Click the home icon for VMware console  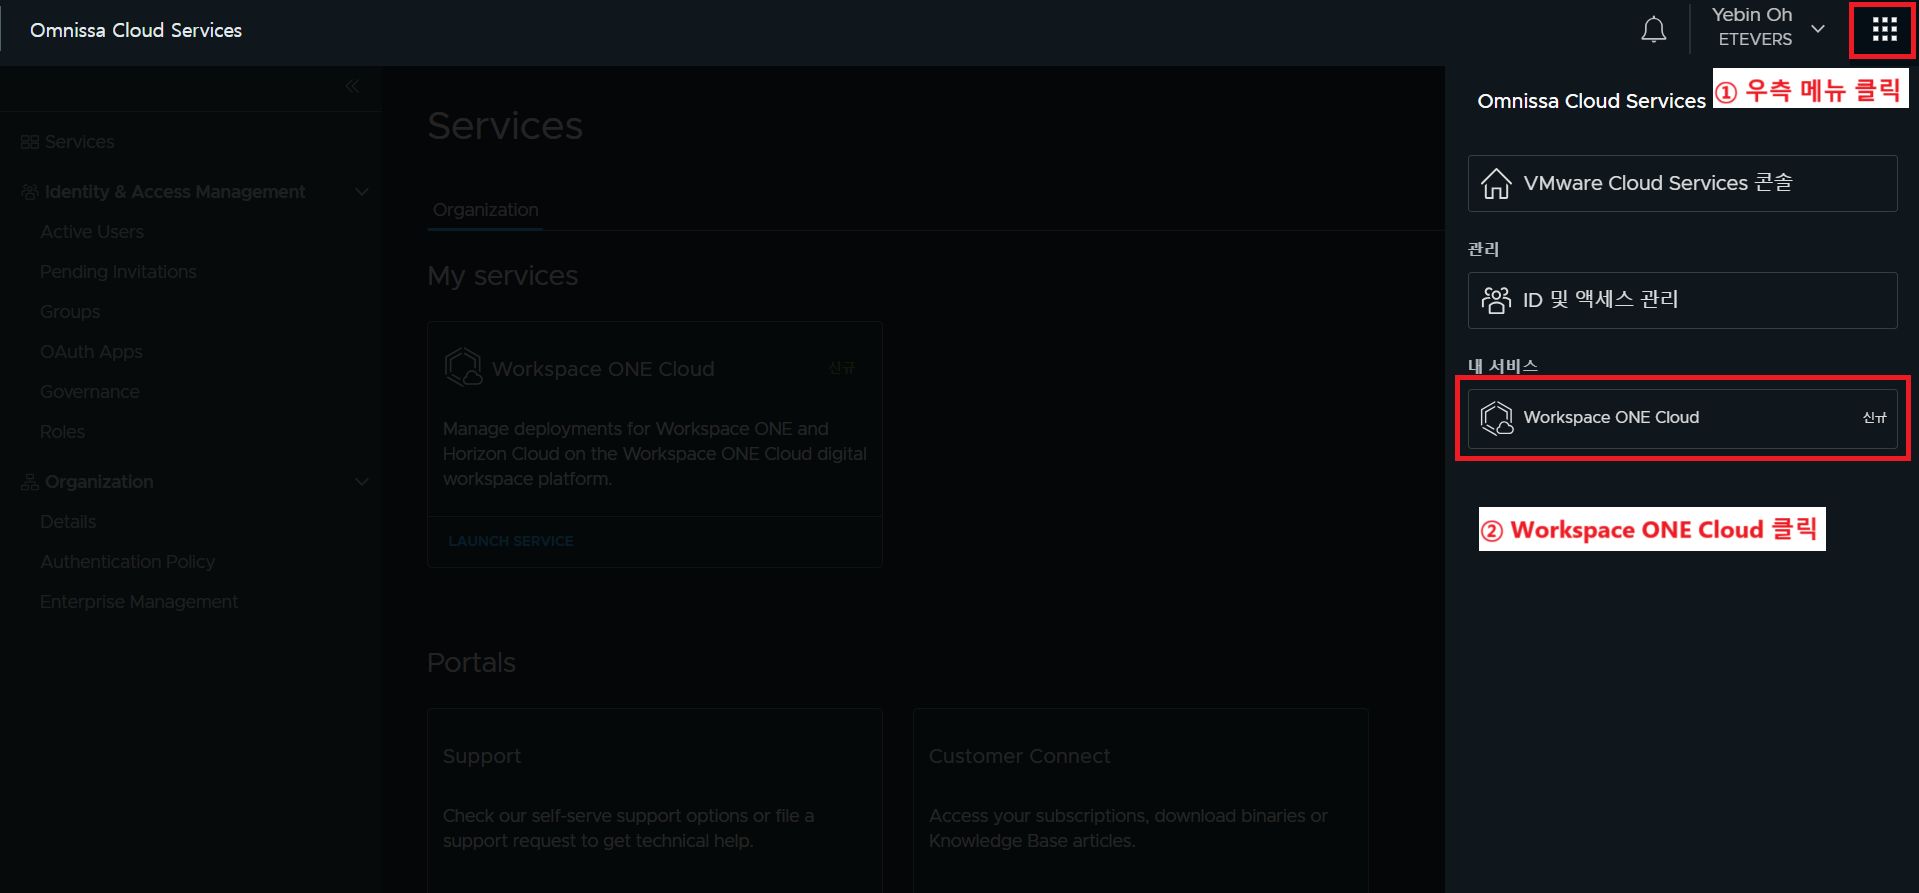(x=1496, y=184)
